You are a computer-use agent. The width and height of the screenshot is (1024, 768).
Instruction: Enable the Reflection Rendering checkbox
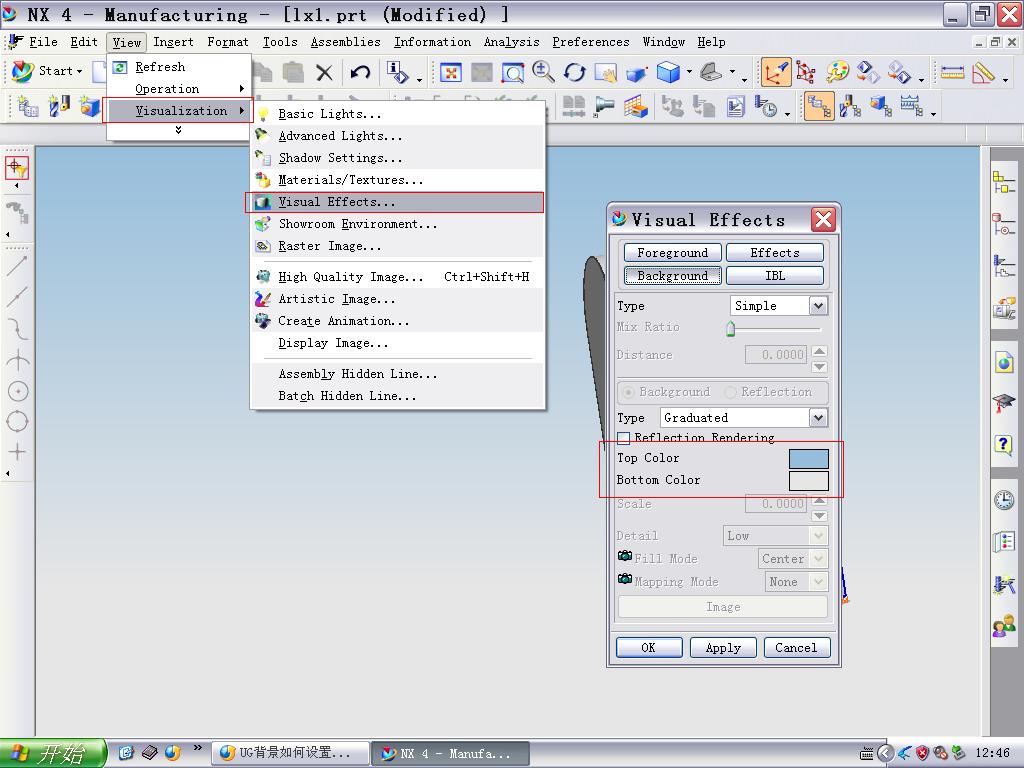coord(624,438)
